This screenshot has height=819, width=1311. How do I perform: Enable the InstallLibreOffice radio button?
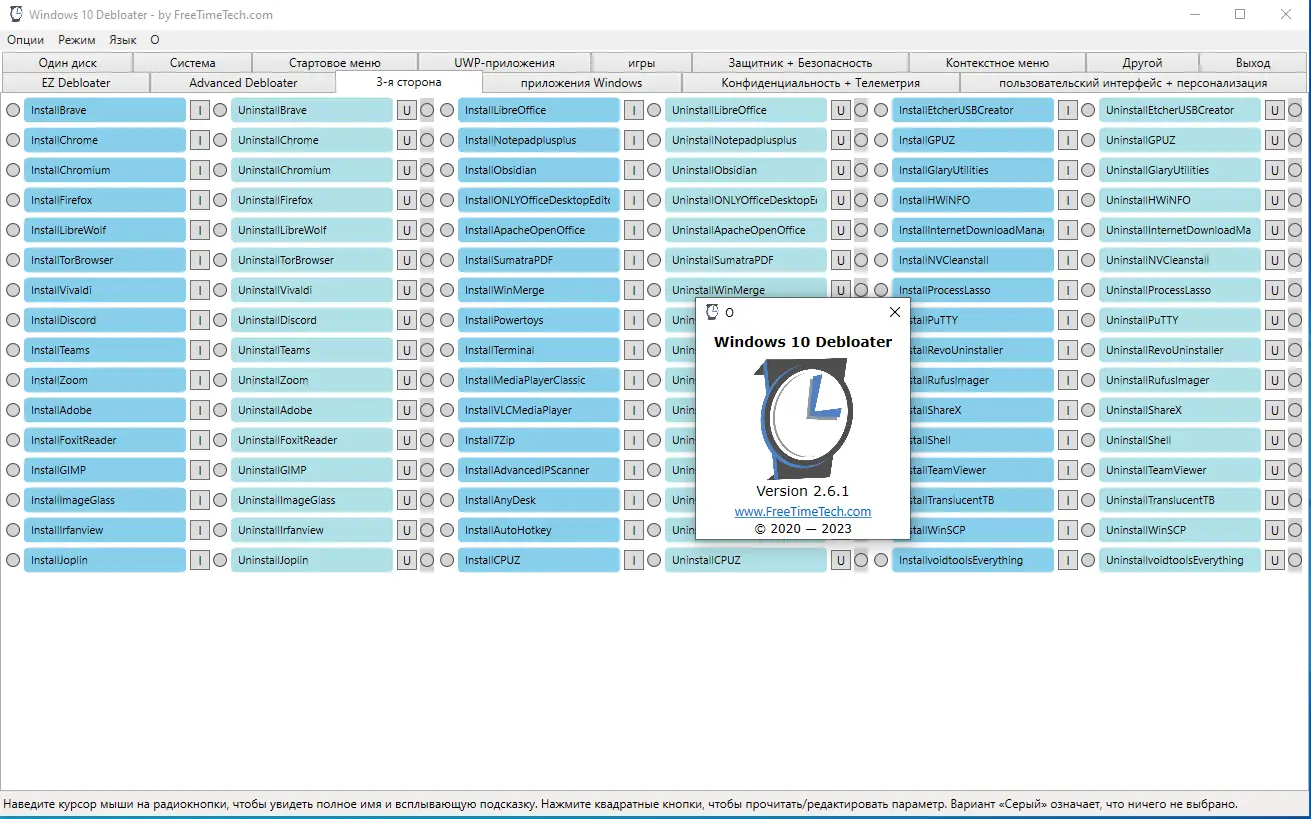(x=447, y=110)
